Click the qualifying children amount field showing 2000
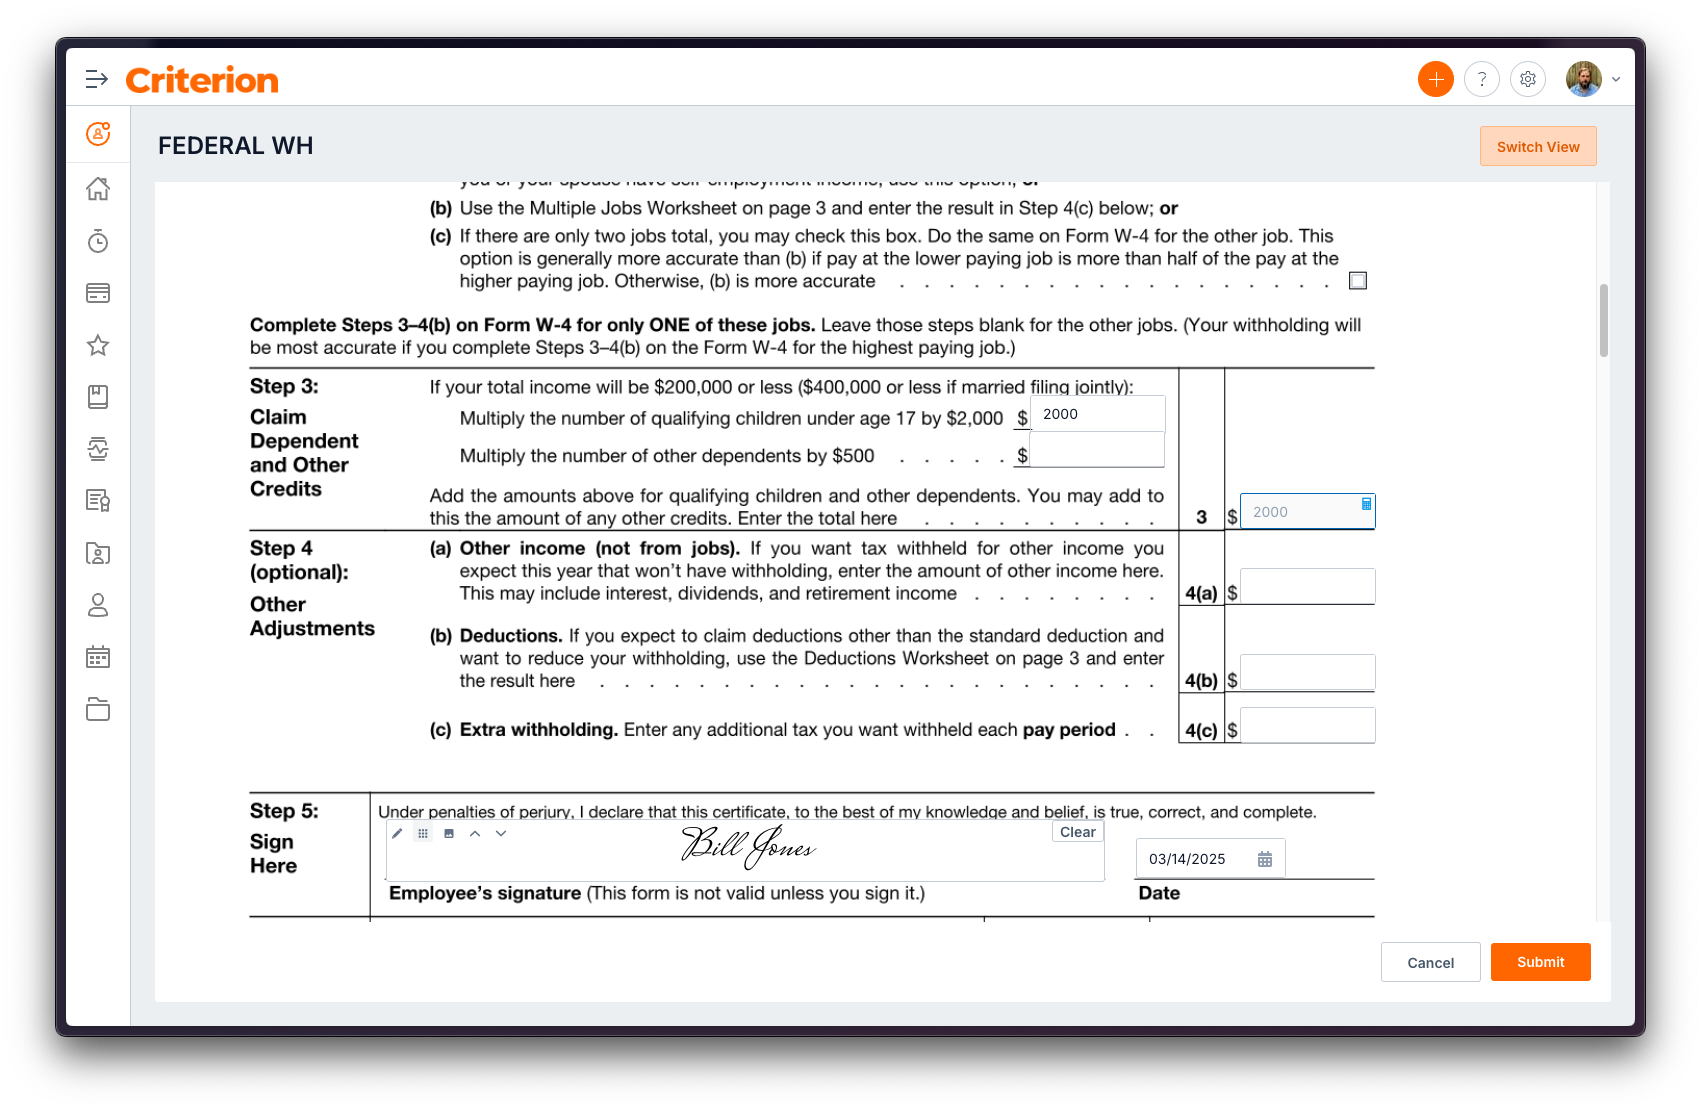The image size is (1701, 1110). click(x=1097, y=414)
